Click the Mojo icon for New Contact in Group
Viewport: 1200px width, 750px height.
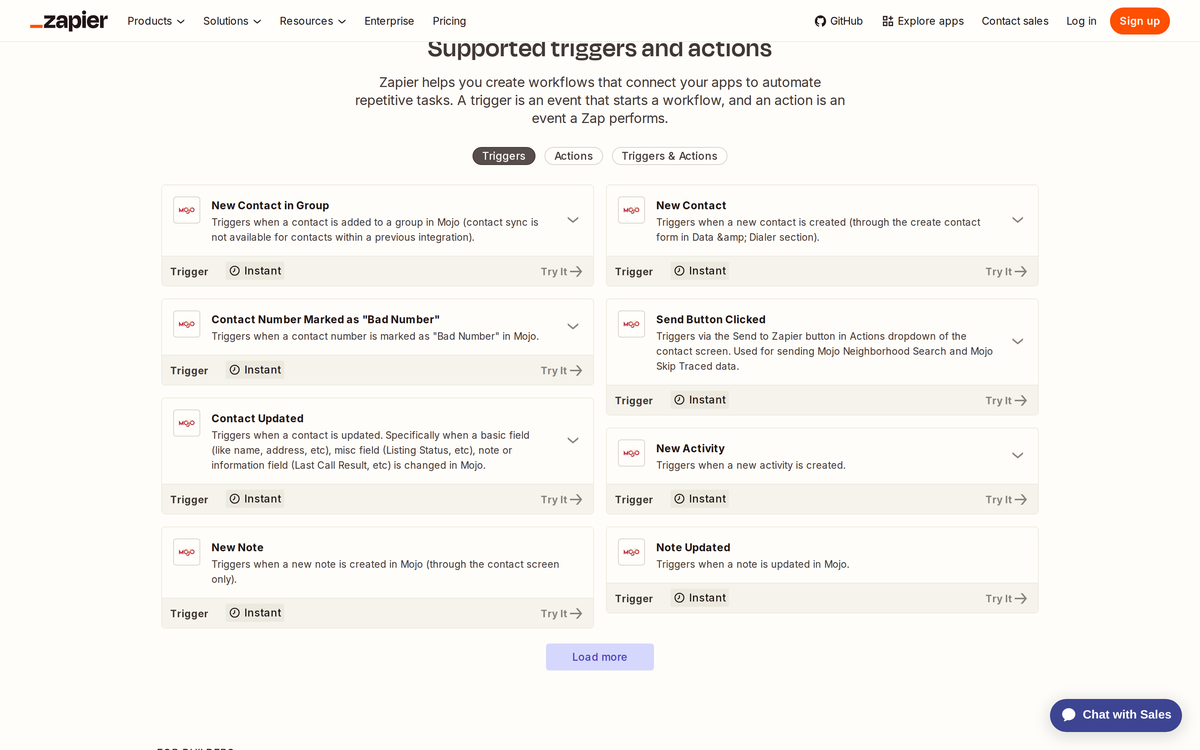(x=186, y=210)
